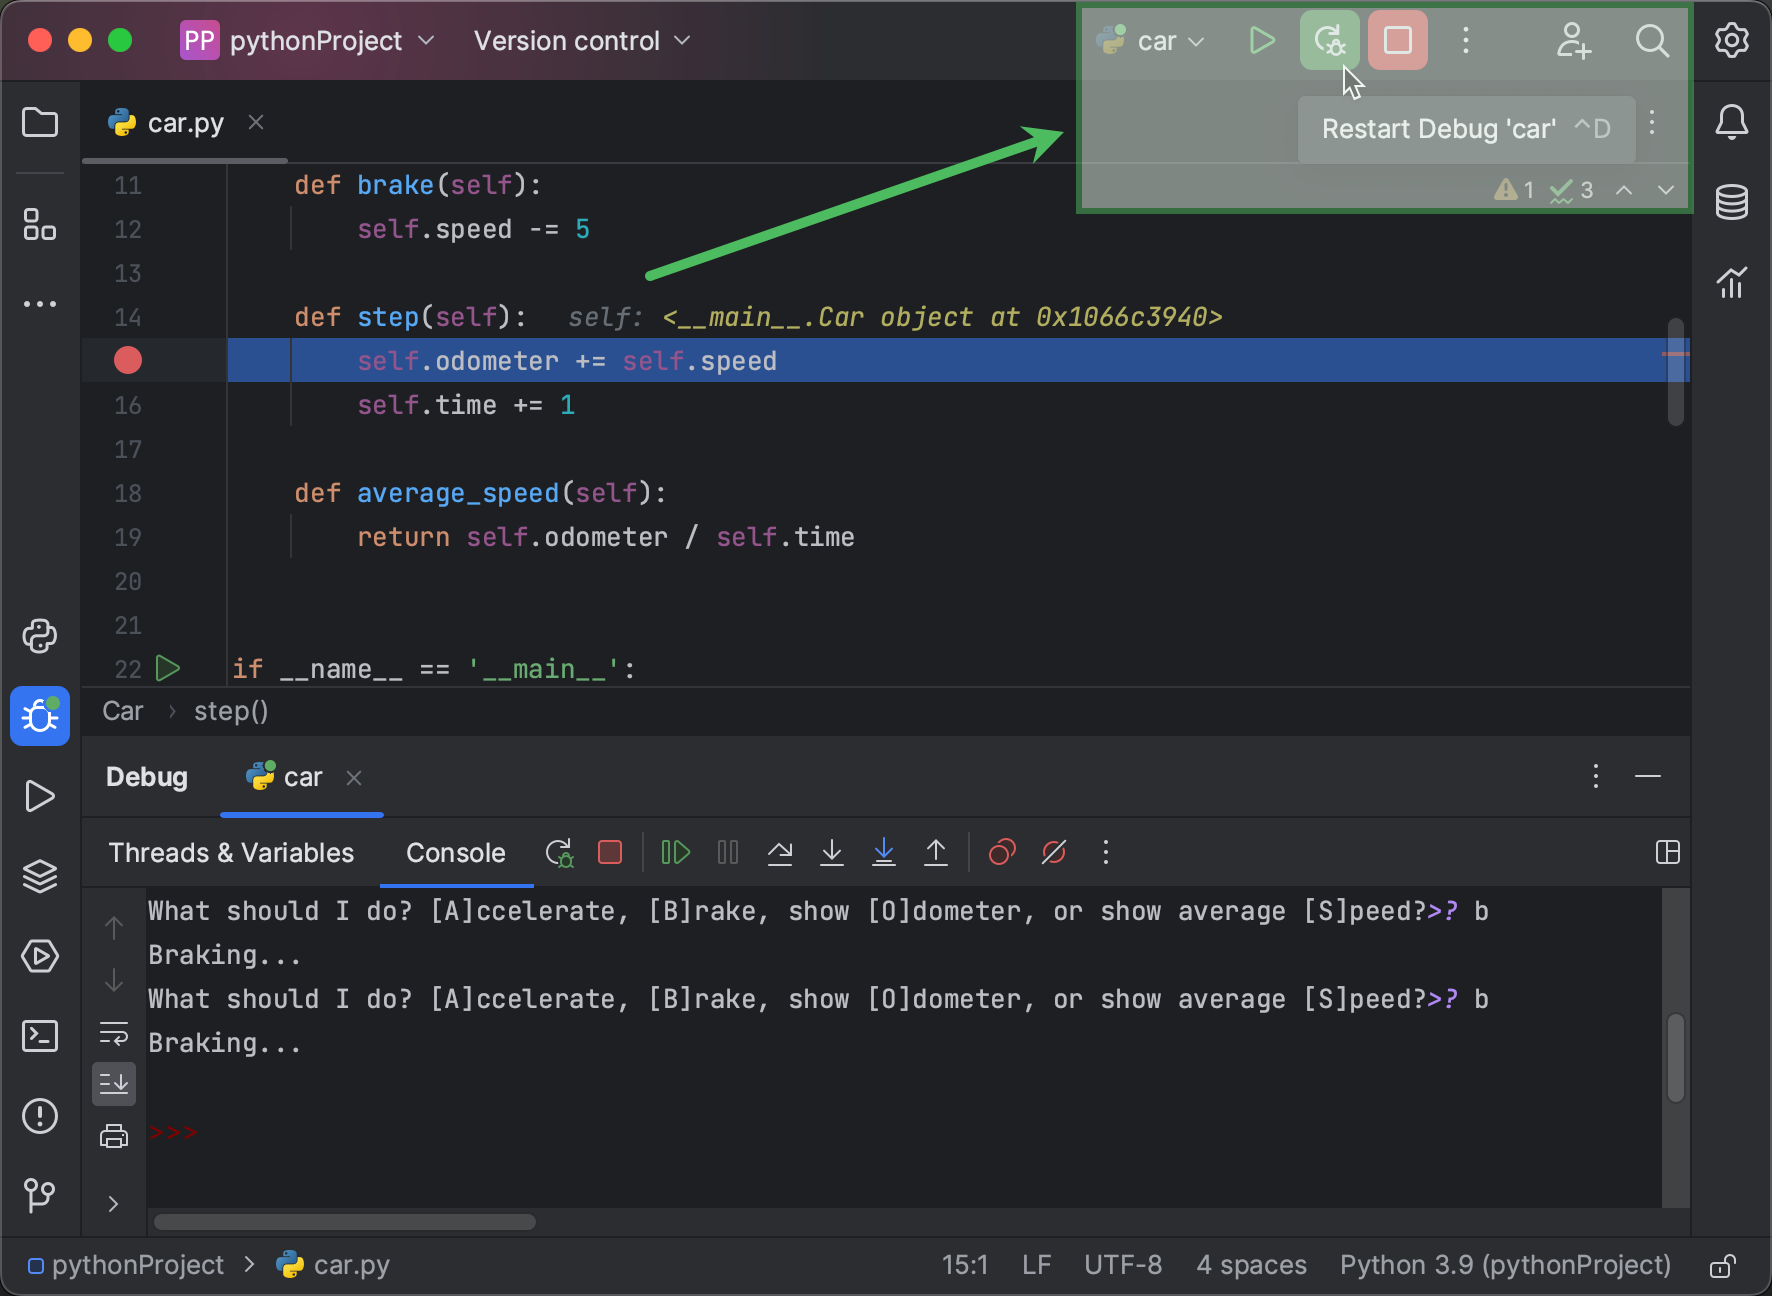Open View Breakpoints dialog

(x=1001, y=853)
